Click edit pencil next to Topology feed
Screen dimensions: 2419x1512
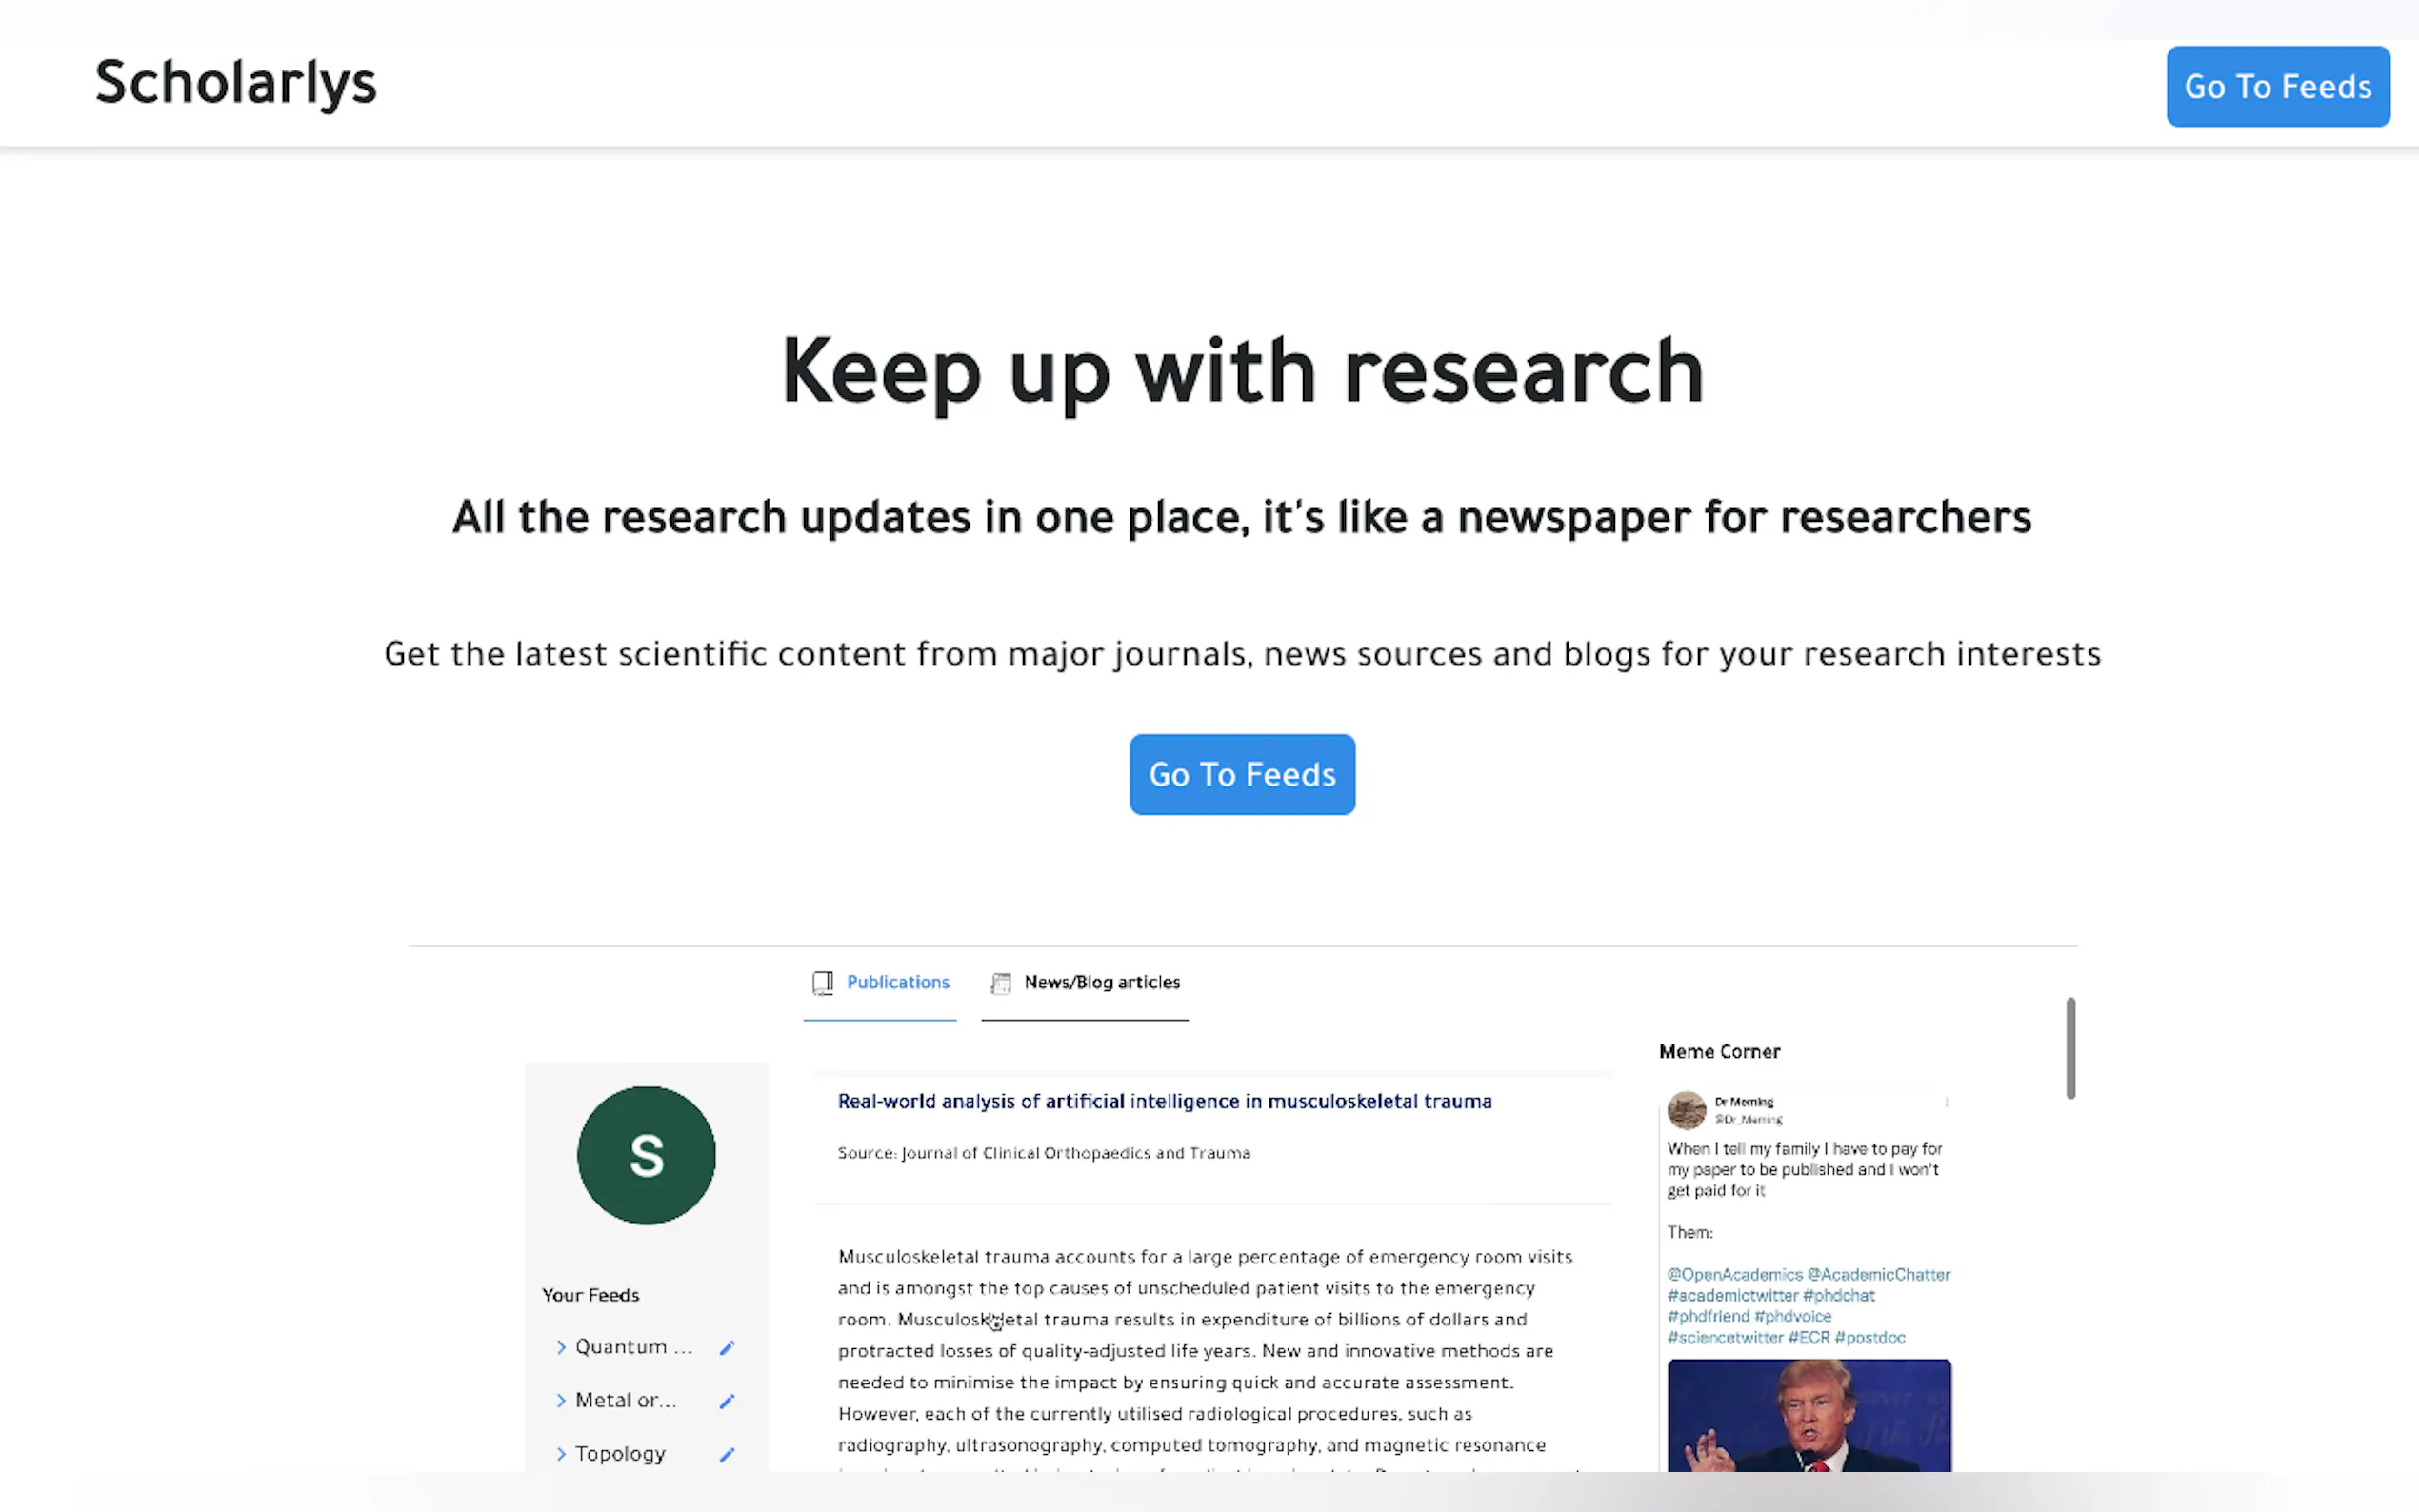pos(727,1455)
